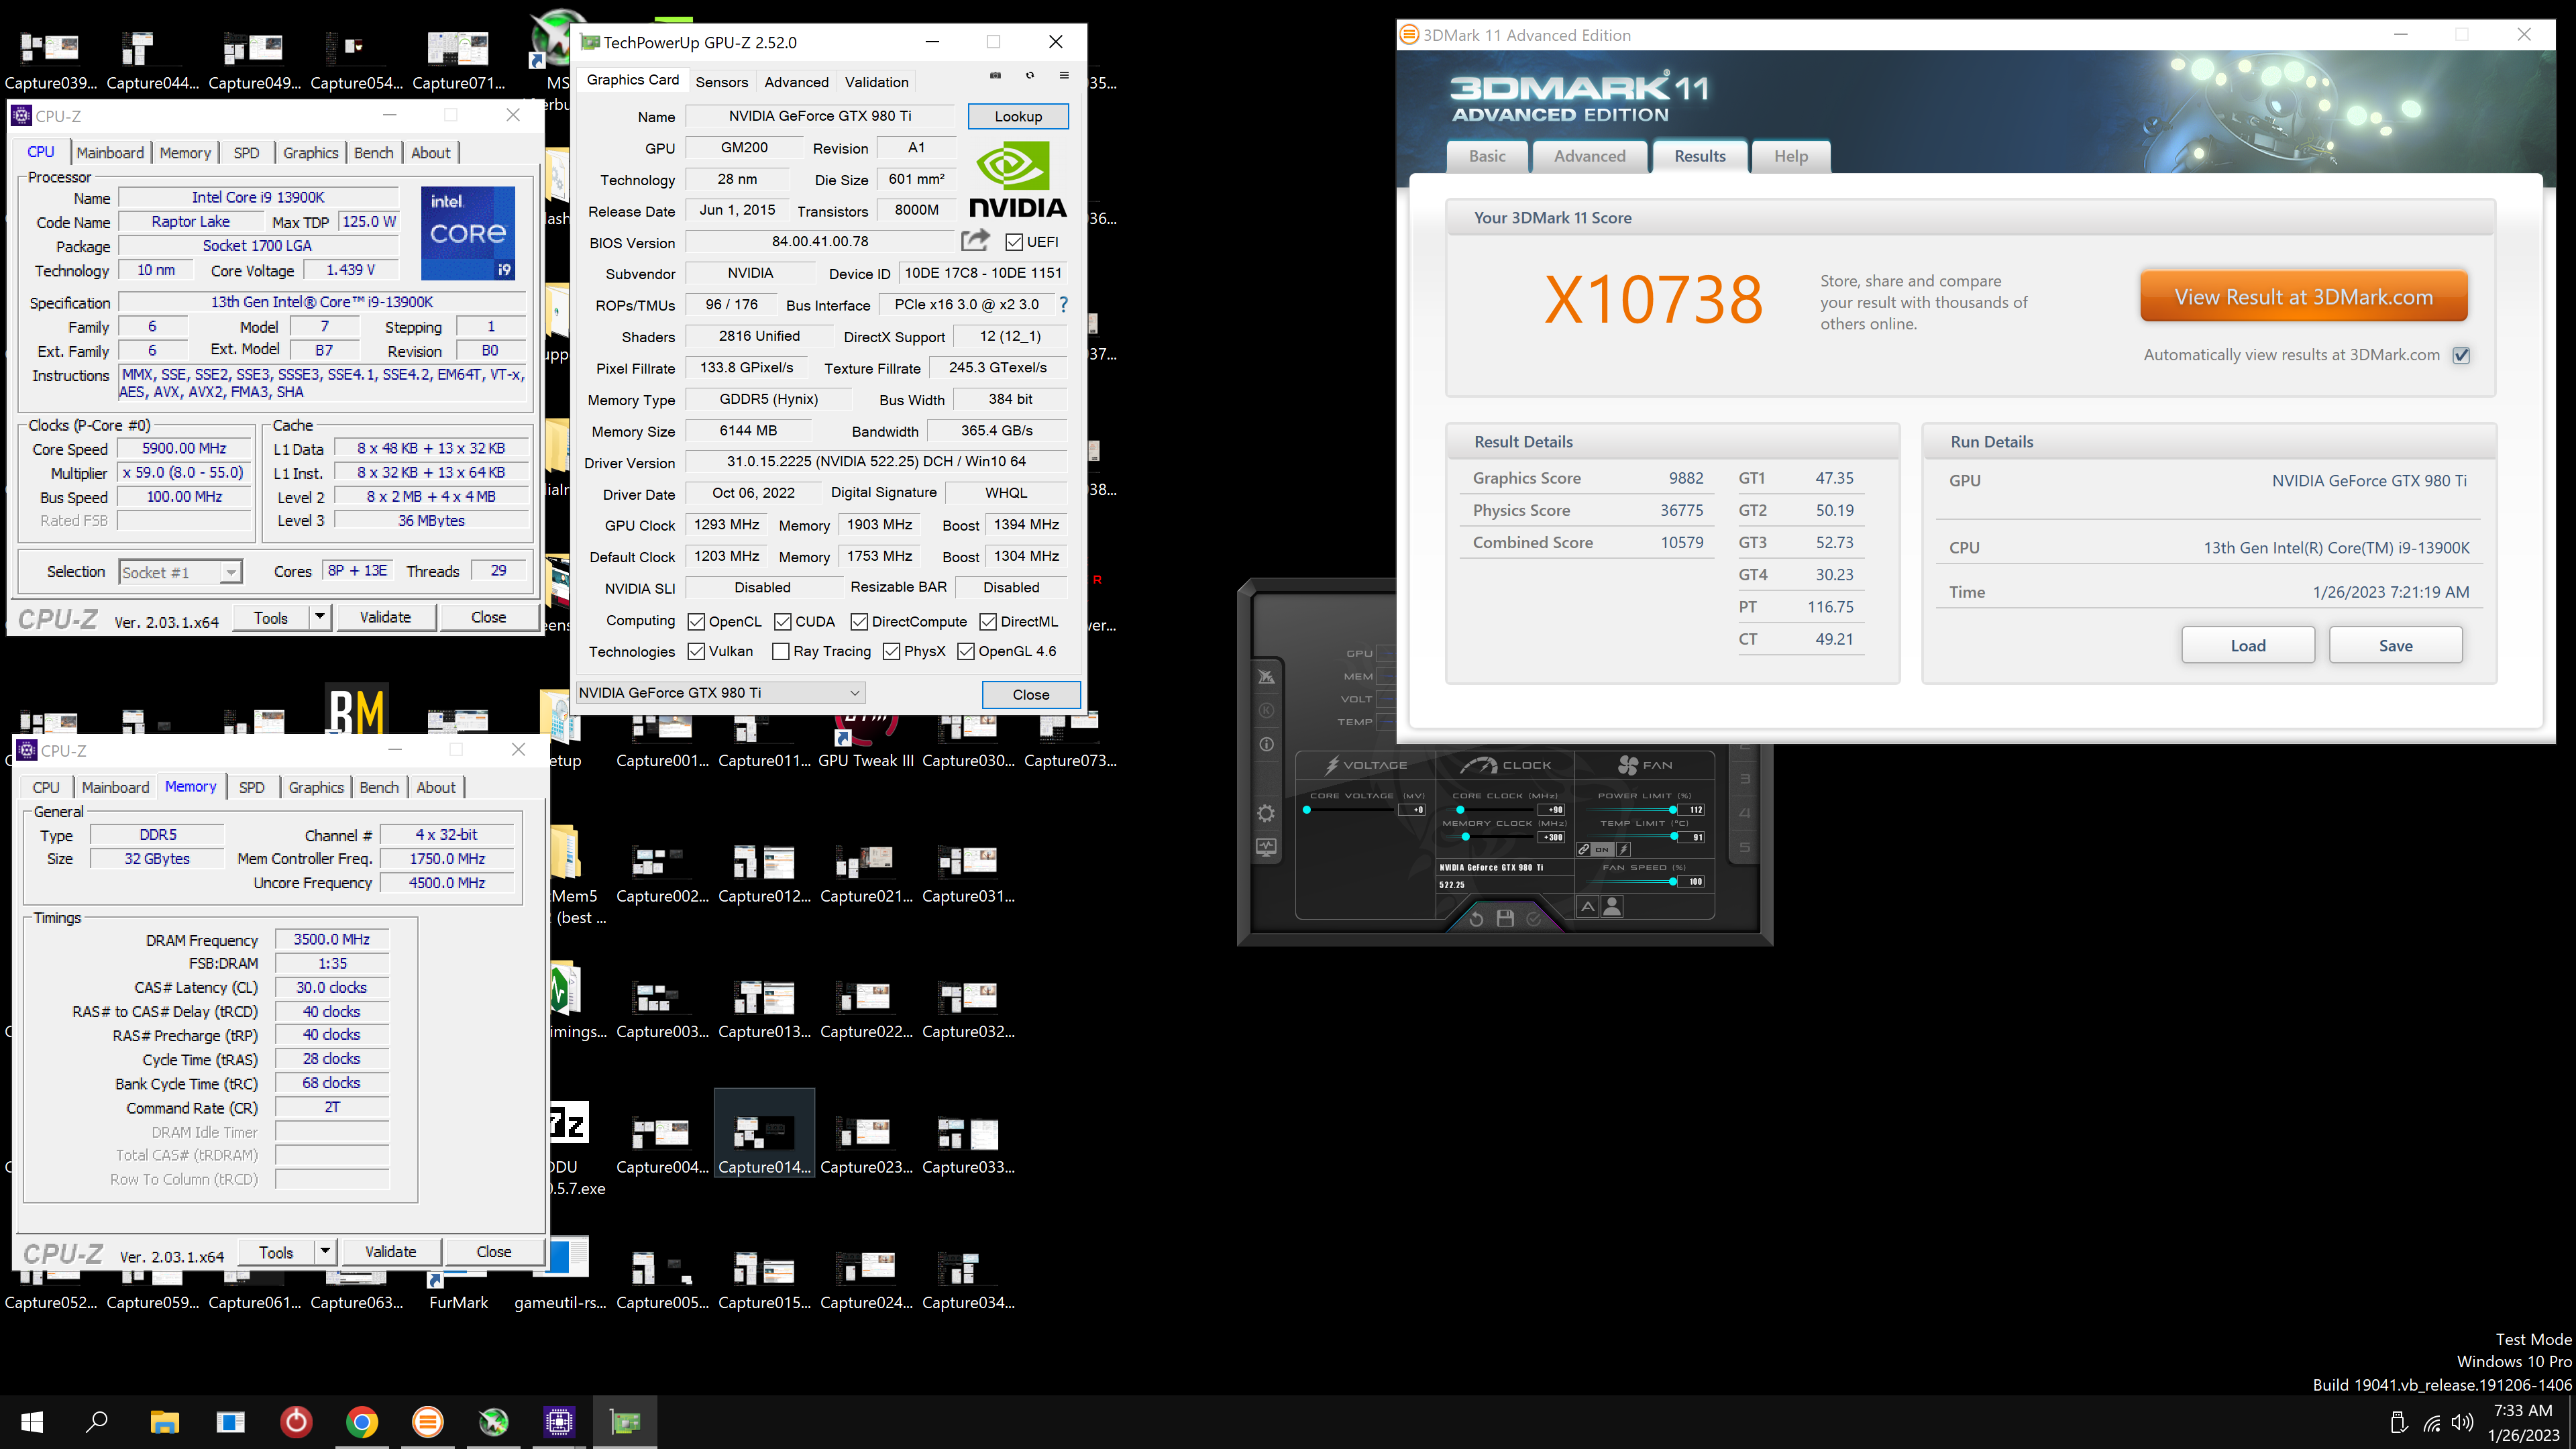2576x1449 pixels.
Task: Select the Capture014 desktop thumbnail
Action: click(764, 1132)
